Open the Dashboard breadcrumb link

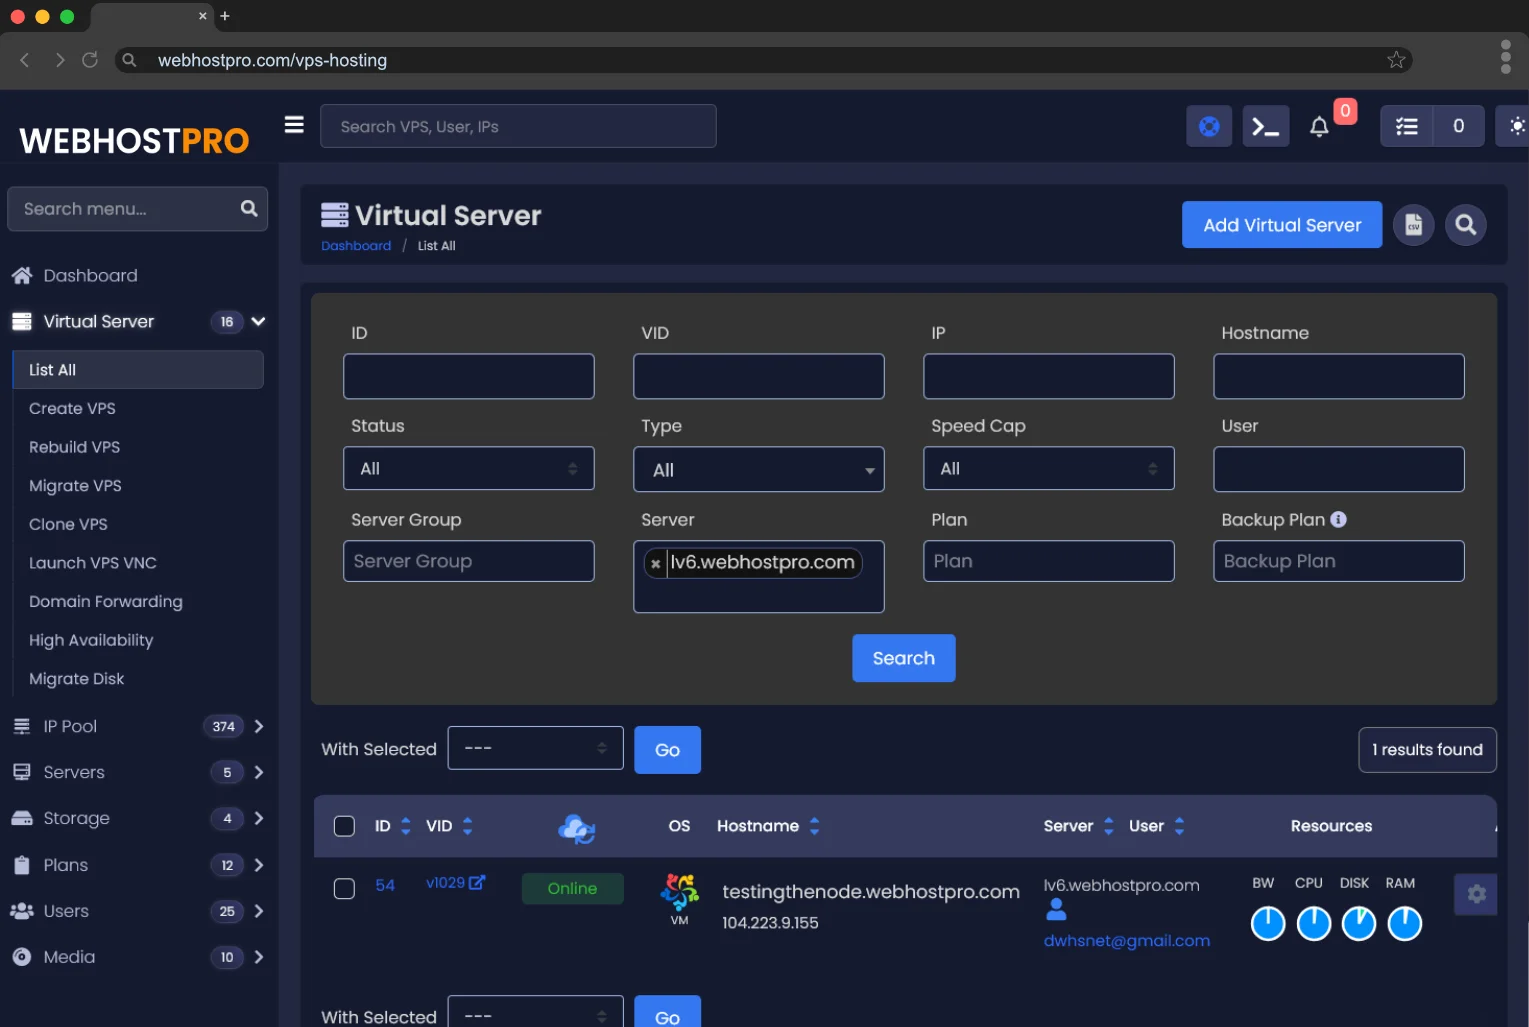(356, 246)
